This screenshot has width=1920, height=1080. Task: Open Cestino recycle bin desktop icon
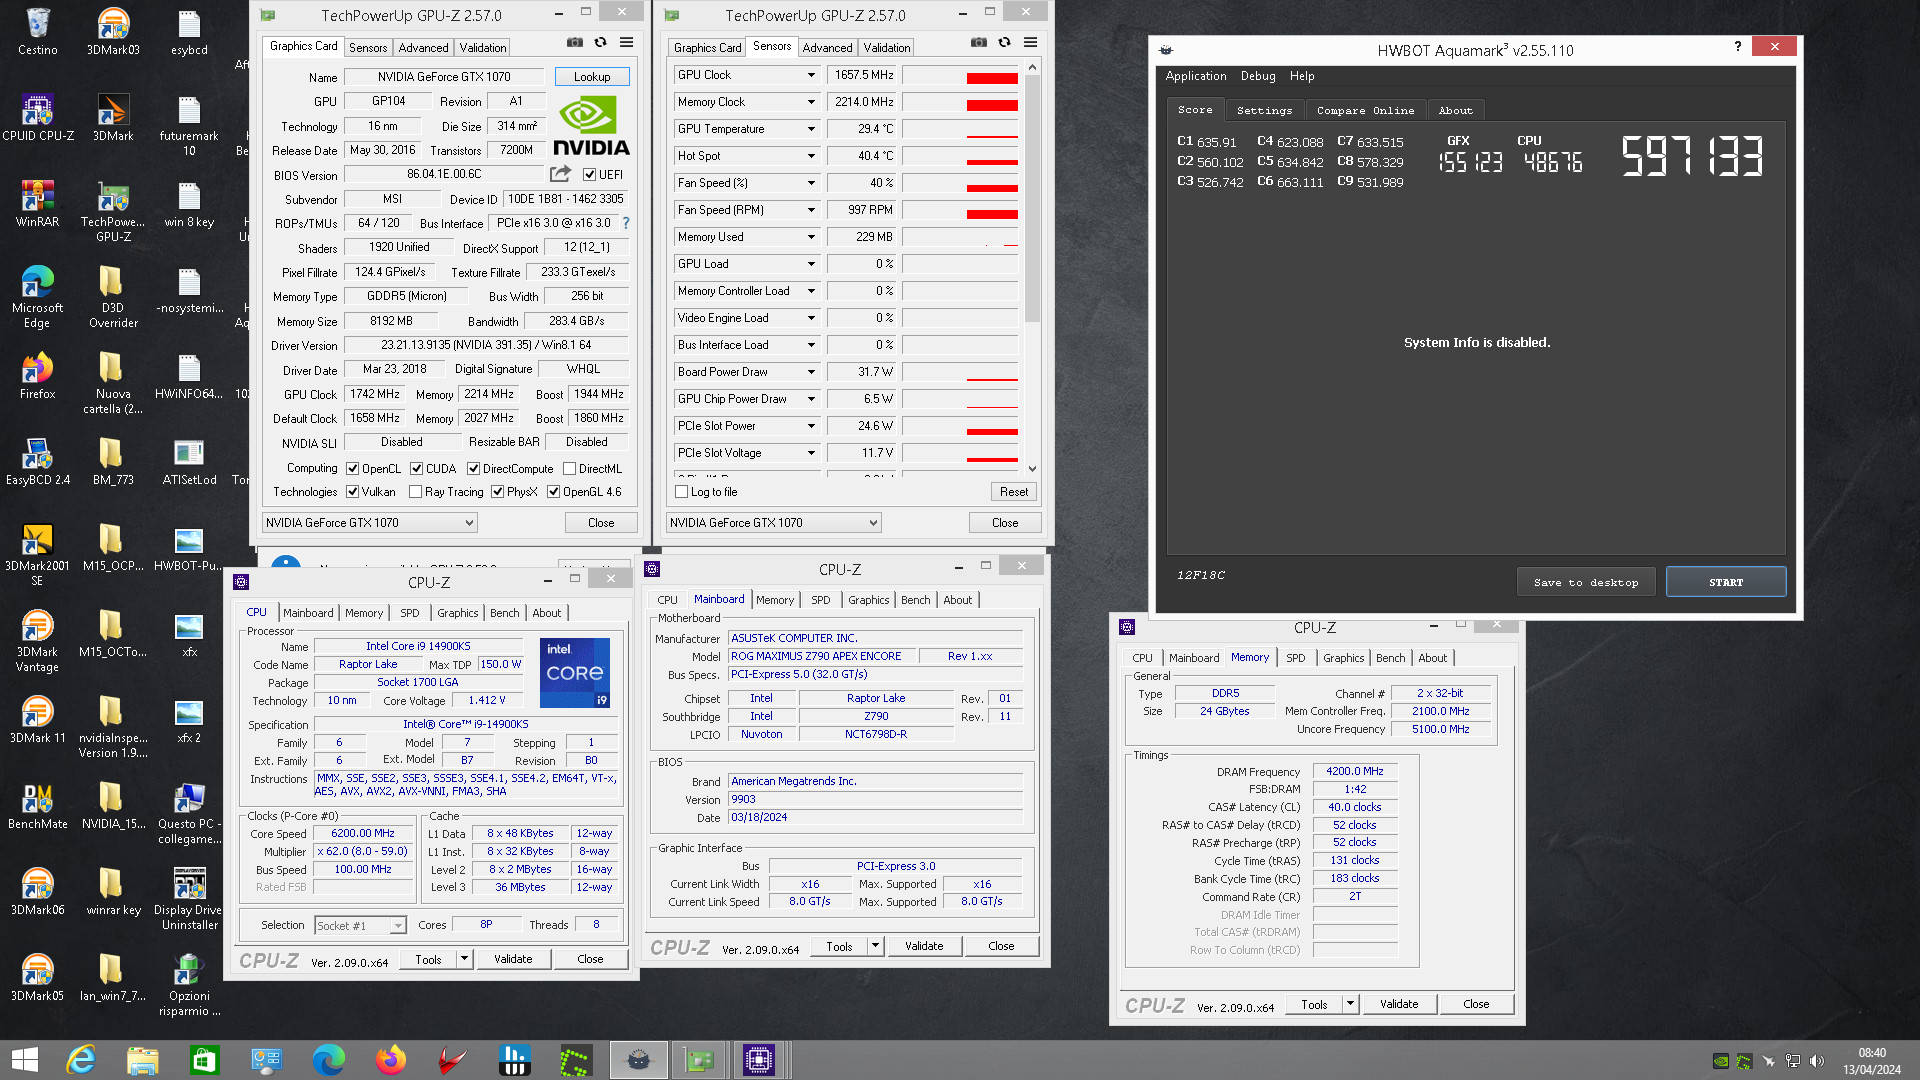(x=37, y=31)
